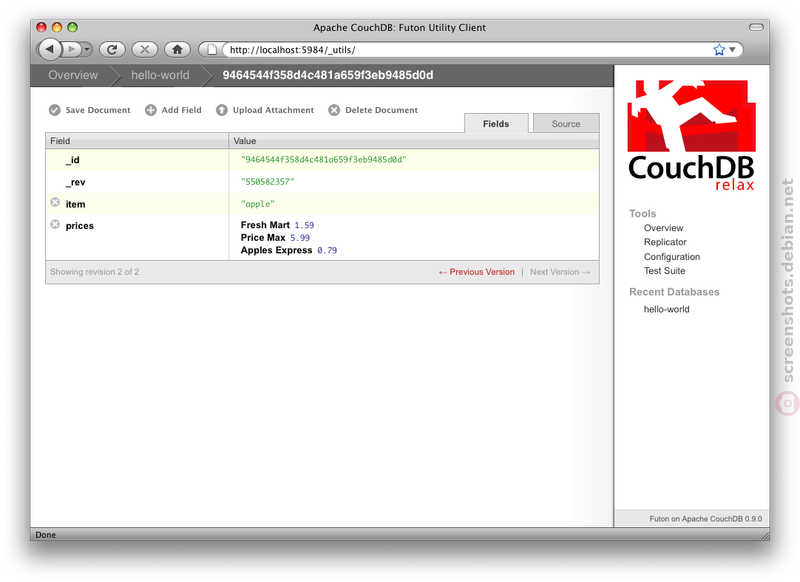800x582 pixels.
Task: Open Test Suite in the Tools sidebar
Action: (664, 271)
